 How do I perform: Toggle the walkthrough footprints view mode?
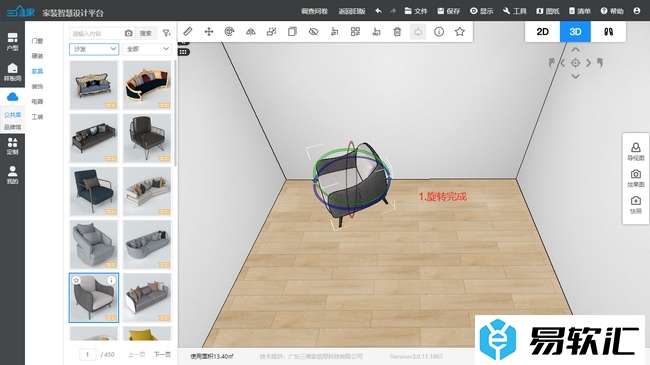[608, 32]
